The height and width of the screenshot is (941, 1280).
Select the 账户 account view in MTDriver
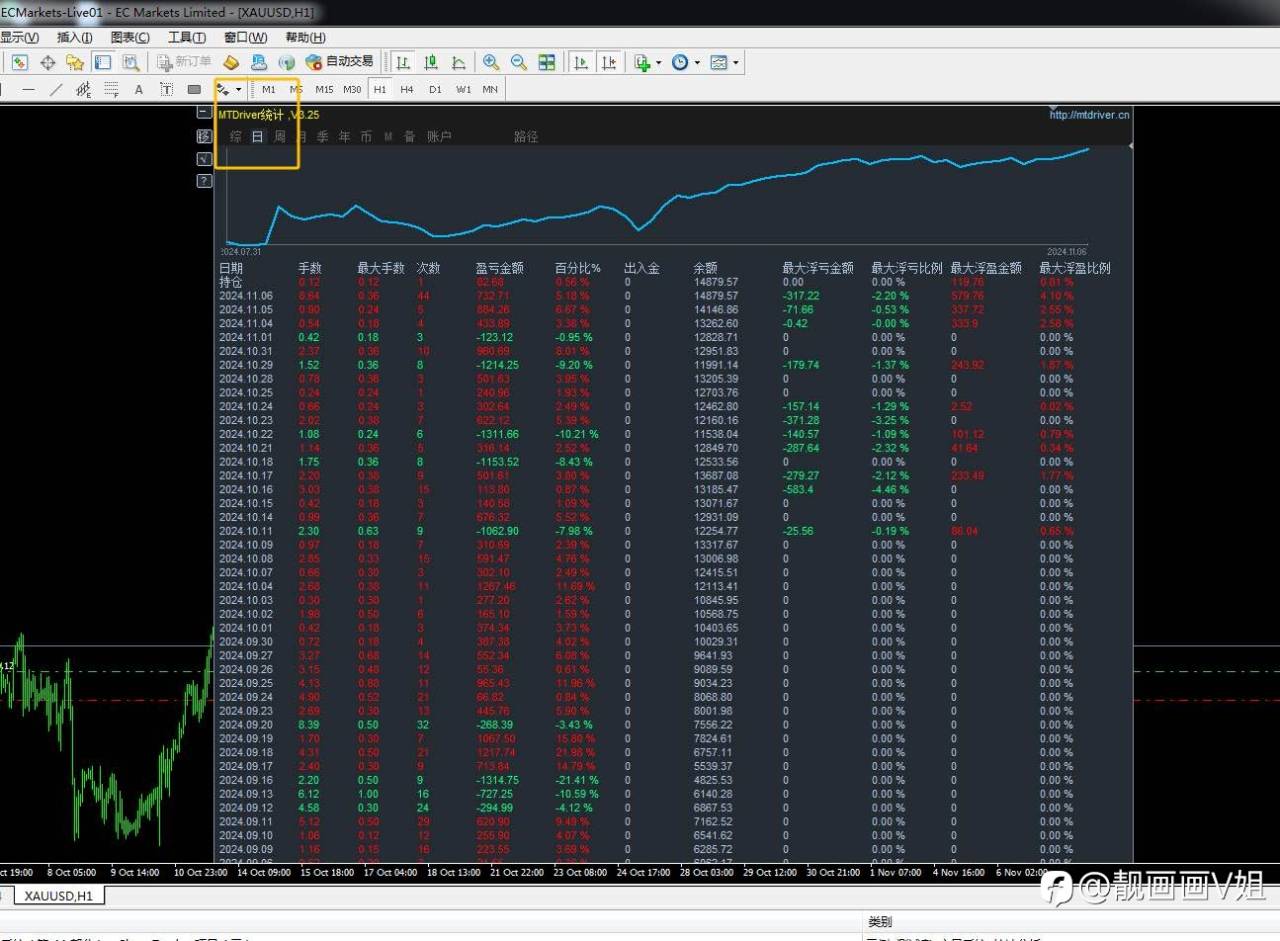[439, 137]
